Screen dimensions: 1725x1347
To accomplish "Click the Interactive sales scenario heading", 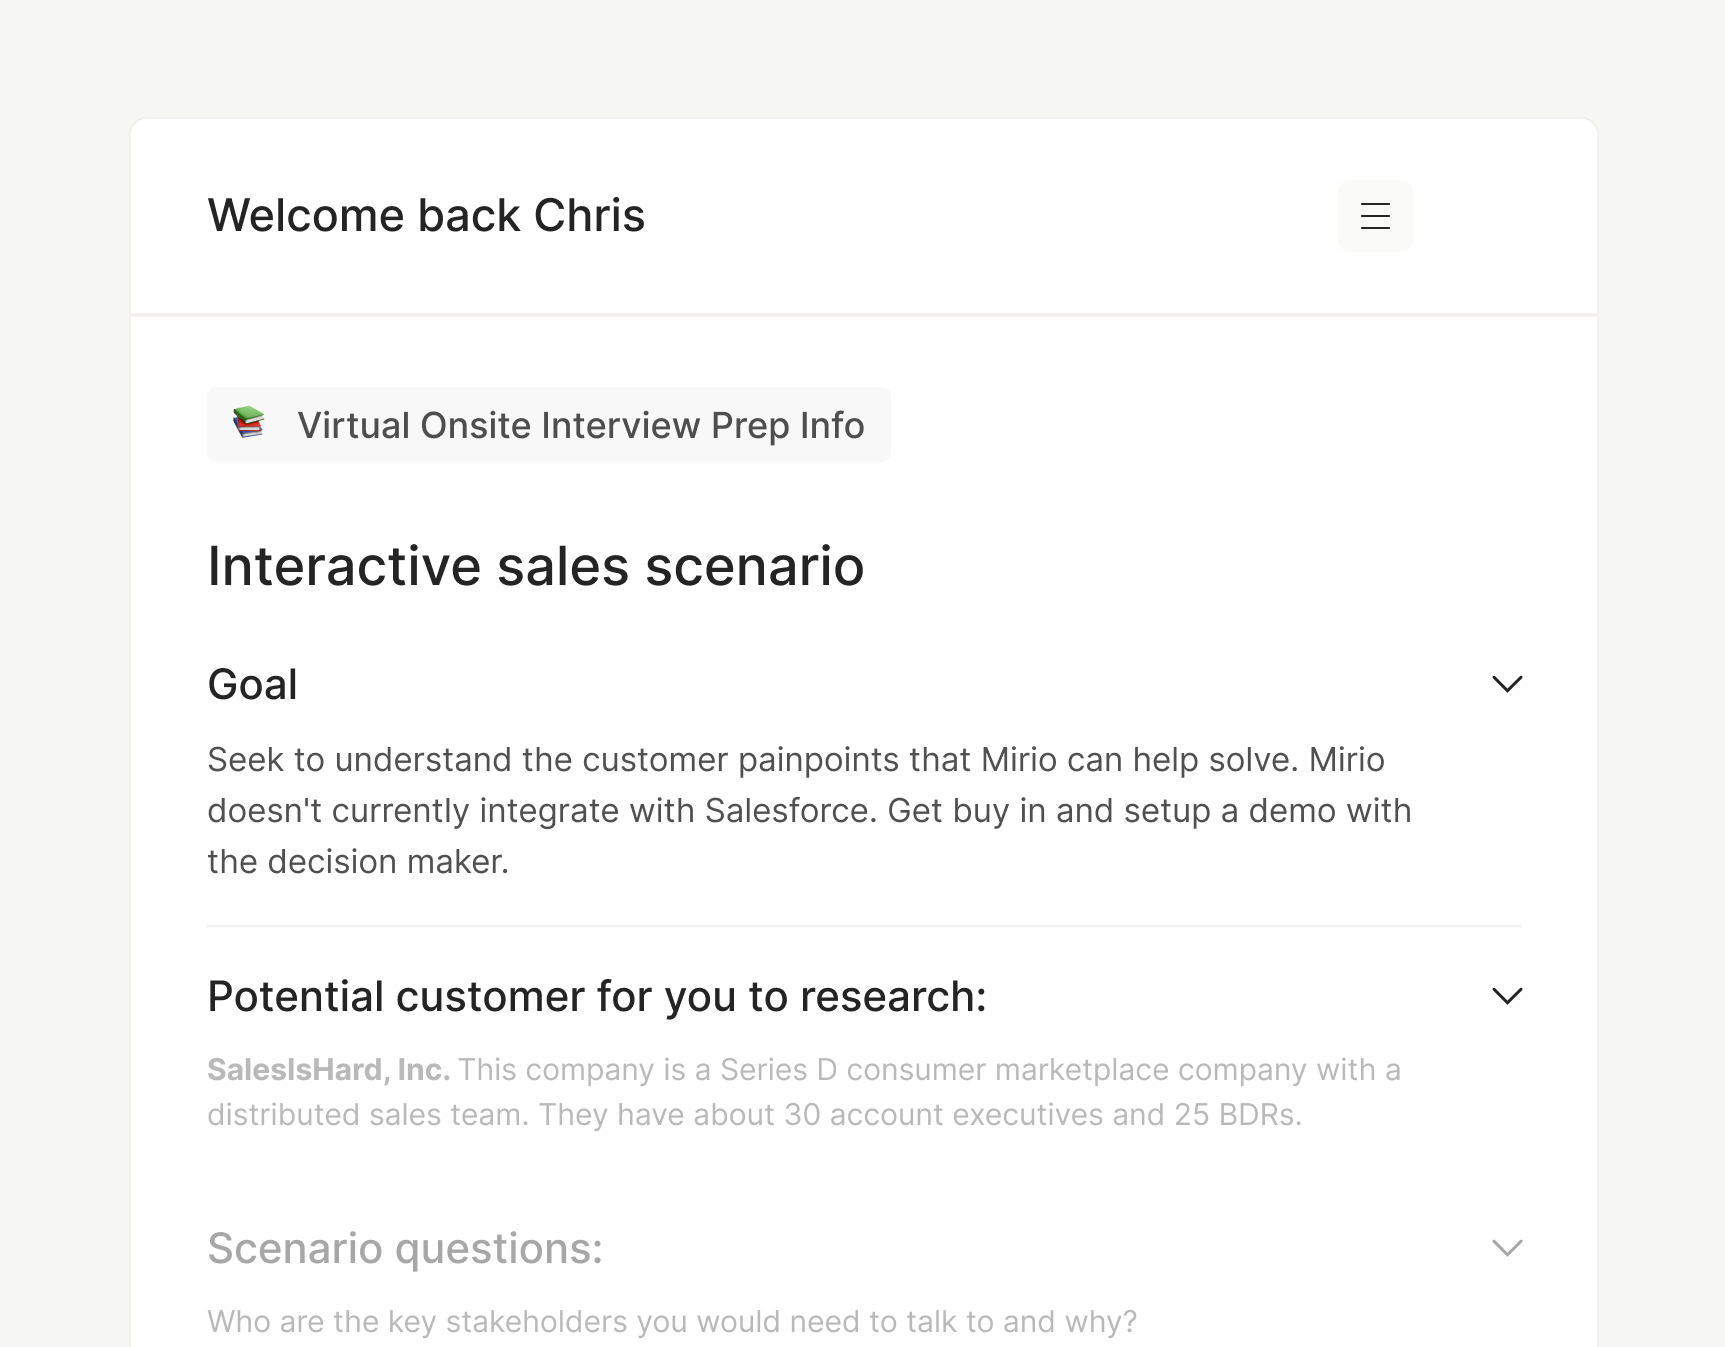I will pos(535,567).
